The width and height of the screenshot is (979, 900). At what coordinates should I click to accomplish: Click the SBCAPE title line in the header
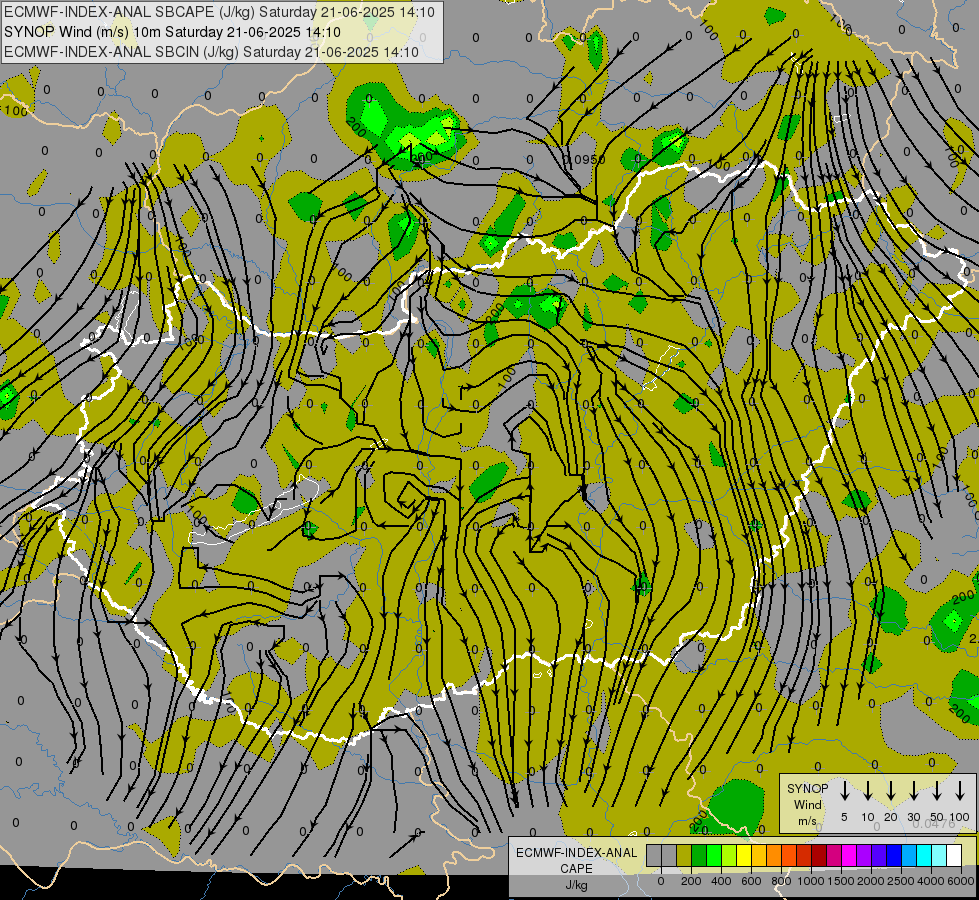click(220, 12)
